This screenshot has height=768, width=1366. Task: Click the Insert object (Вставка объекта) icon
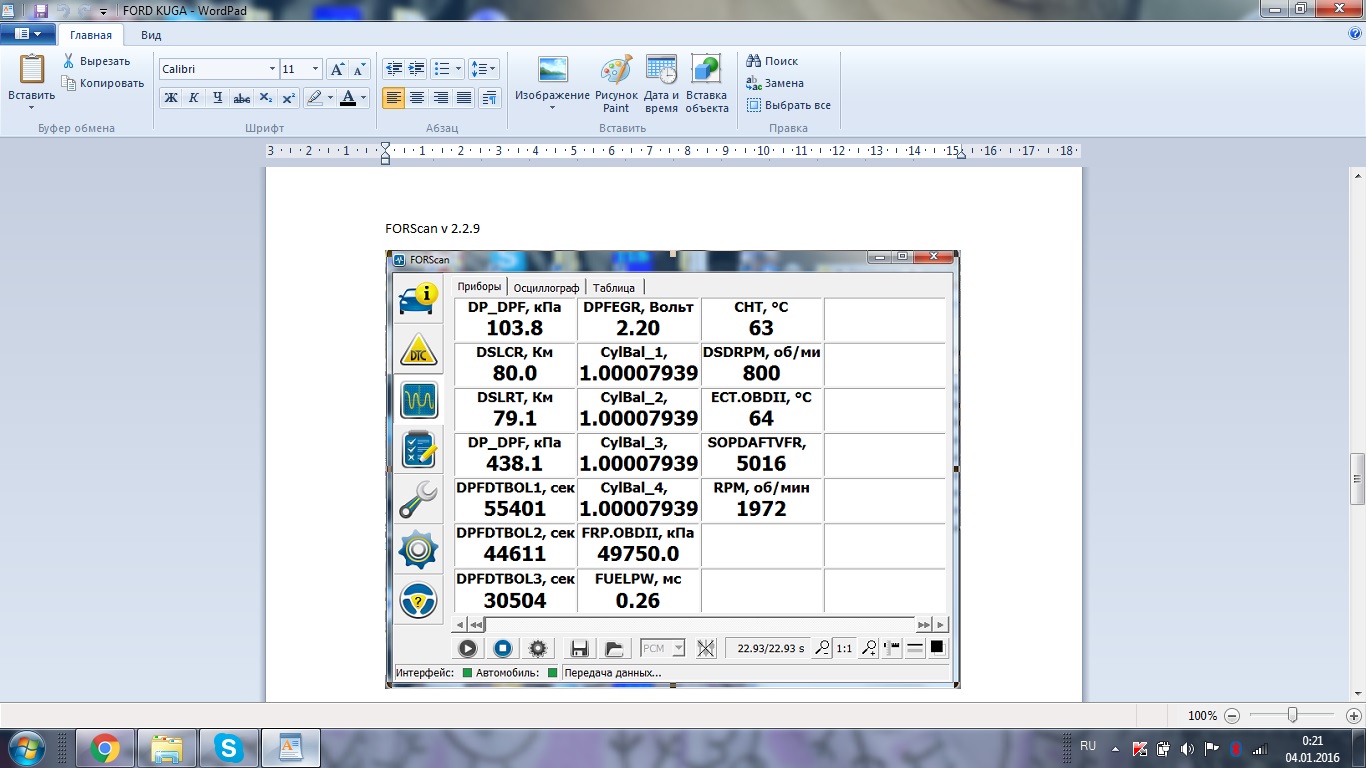tap(707, 84)
